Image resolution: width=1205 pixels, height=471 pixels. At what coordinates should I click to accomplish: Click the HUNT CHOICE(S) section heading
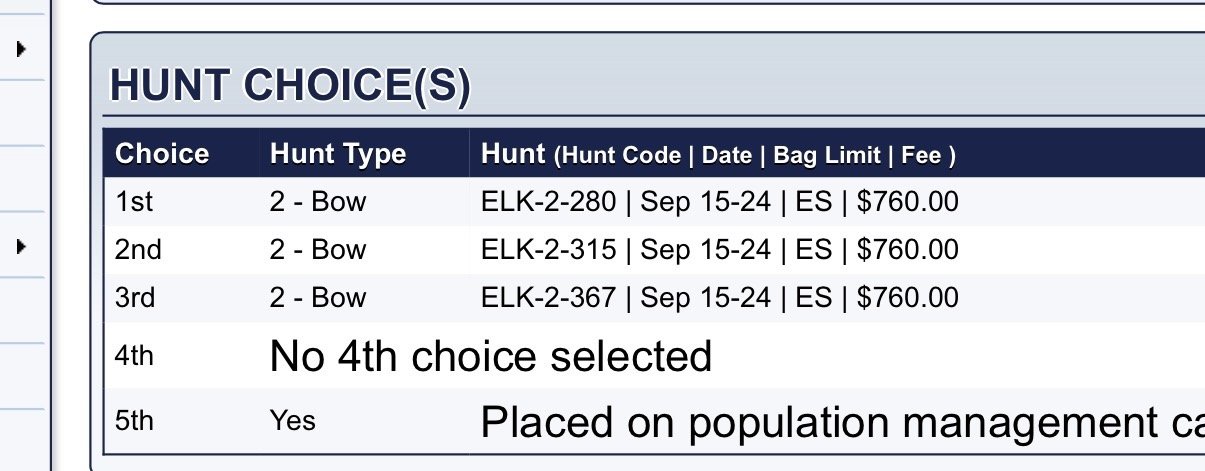pyautogui.click(x=289, y=87)
